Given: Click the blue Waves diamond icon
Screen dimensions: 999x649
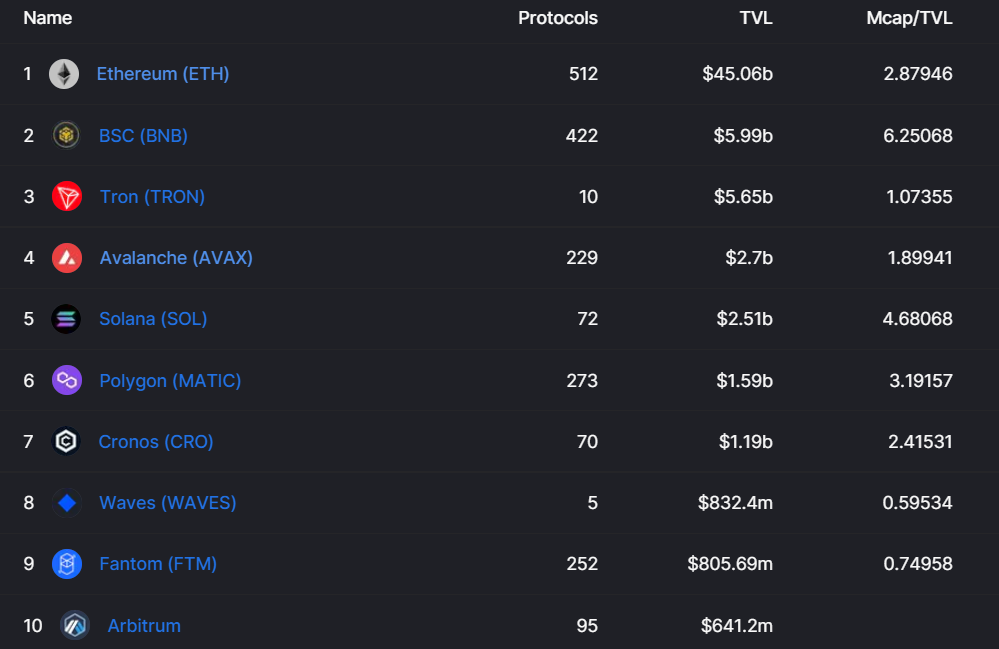Looking at the screenshot, I should click(x=67, y=503).
